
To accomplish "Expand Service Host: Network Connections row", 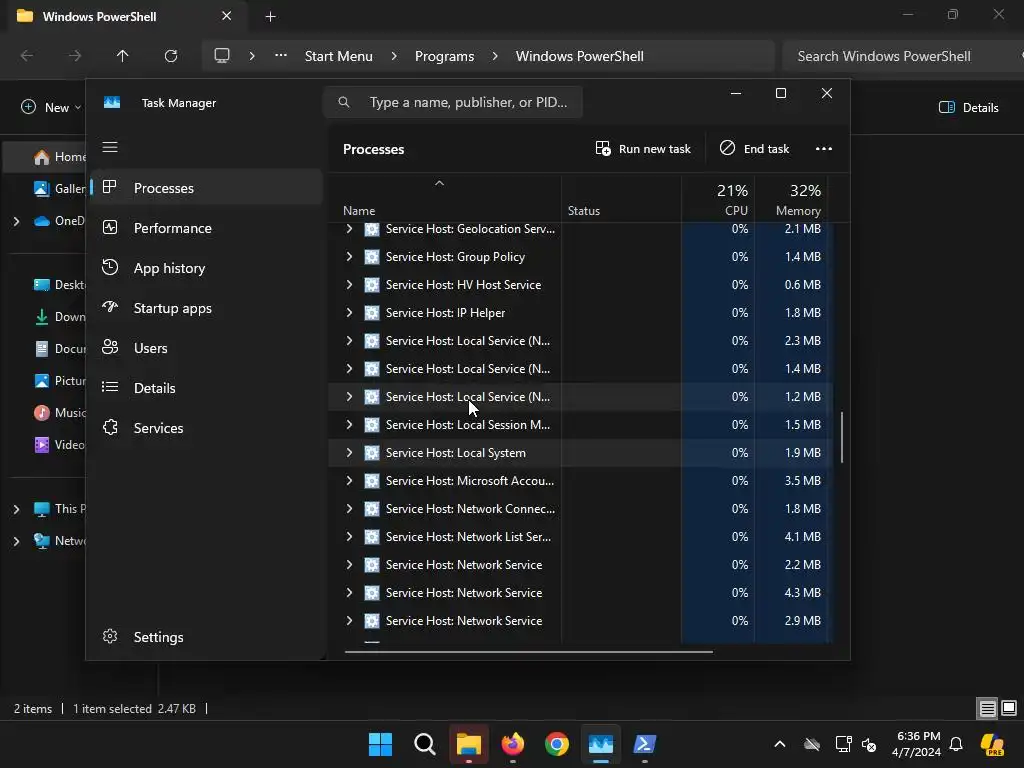I will click(349, 509).
